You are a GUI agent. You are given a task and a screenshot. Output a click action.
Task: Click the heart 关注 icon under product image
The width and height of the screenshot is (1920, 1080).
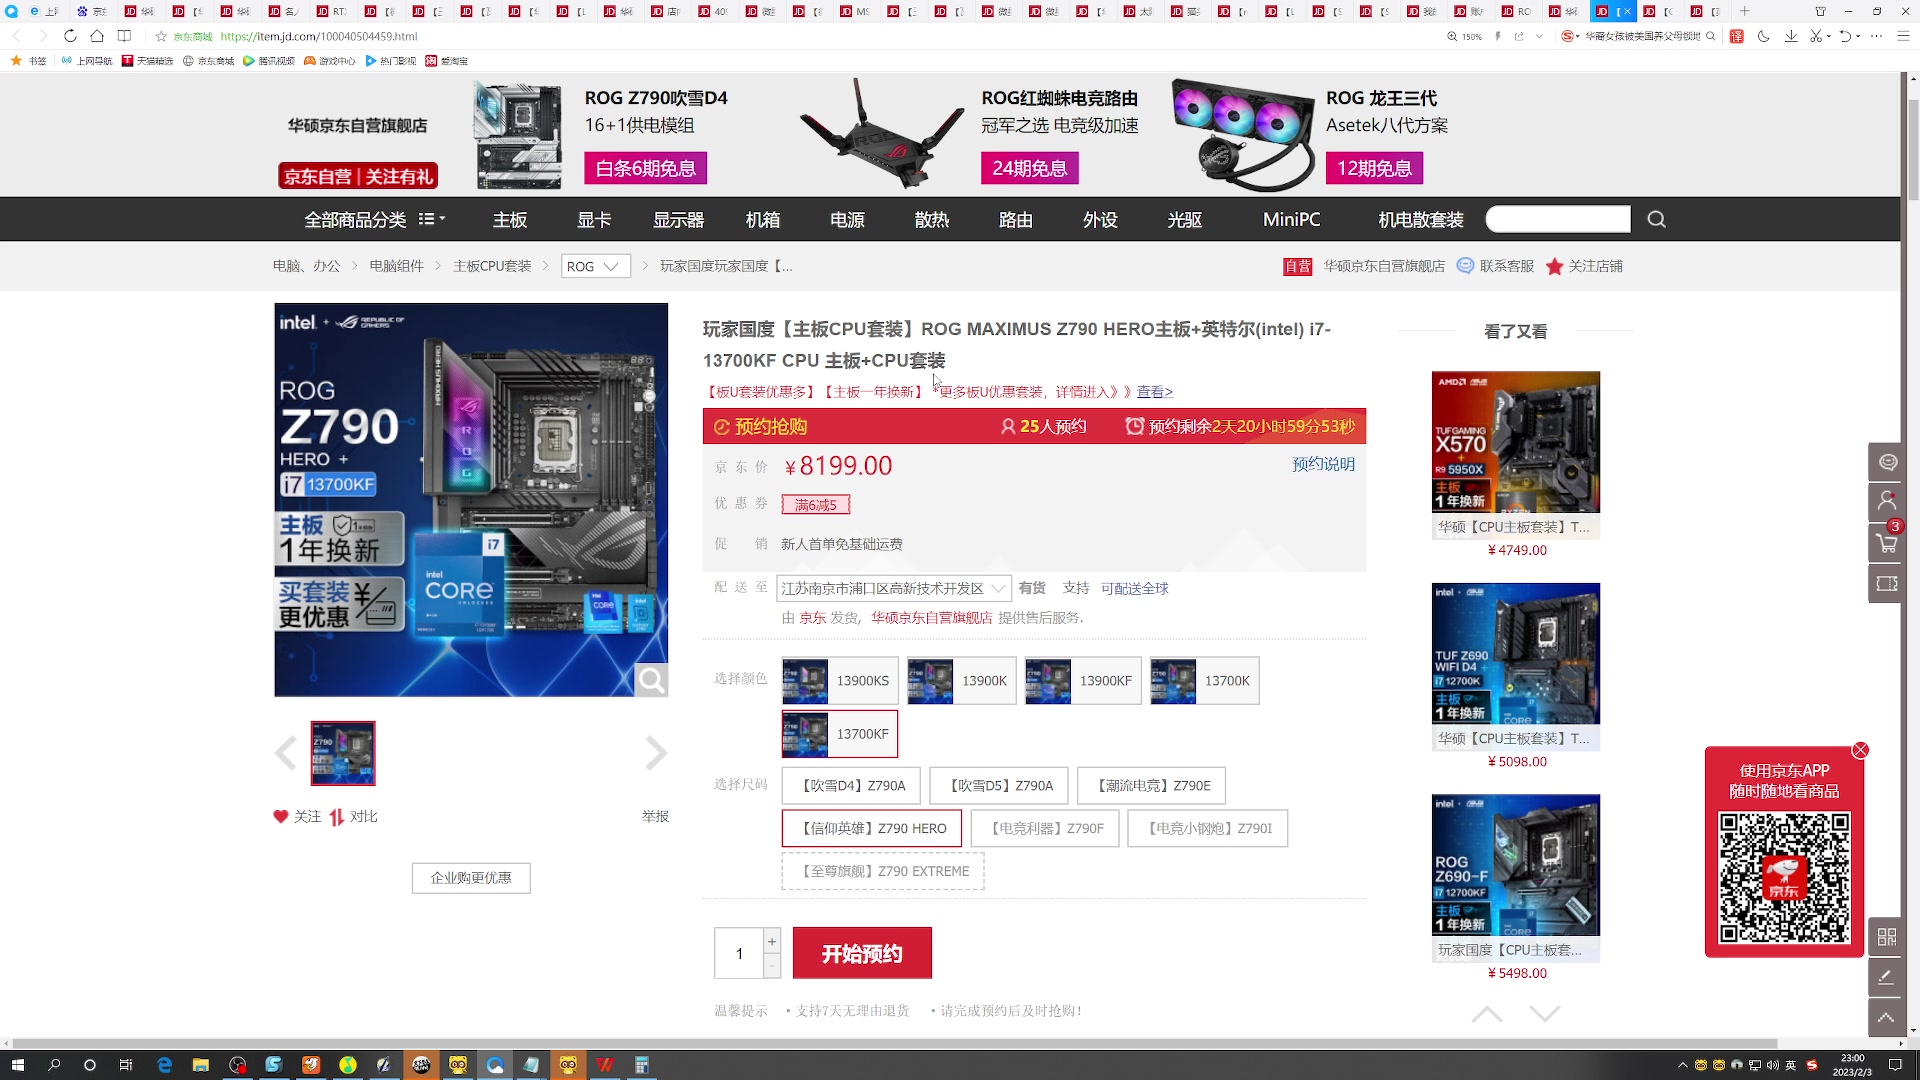point(281,817)
